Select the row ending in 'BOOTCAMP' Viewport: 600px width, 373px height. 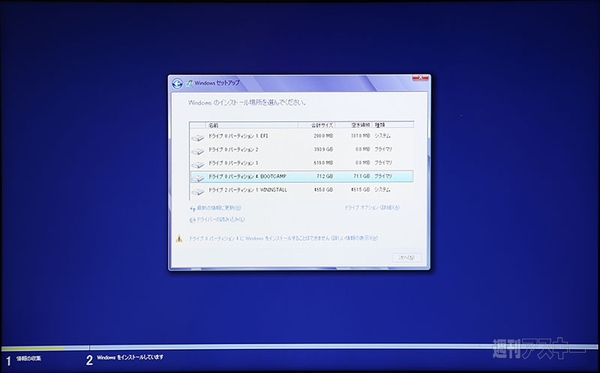coord(302,176)
